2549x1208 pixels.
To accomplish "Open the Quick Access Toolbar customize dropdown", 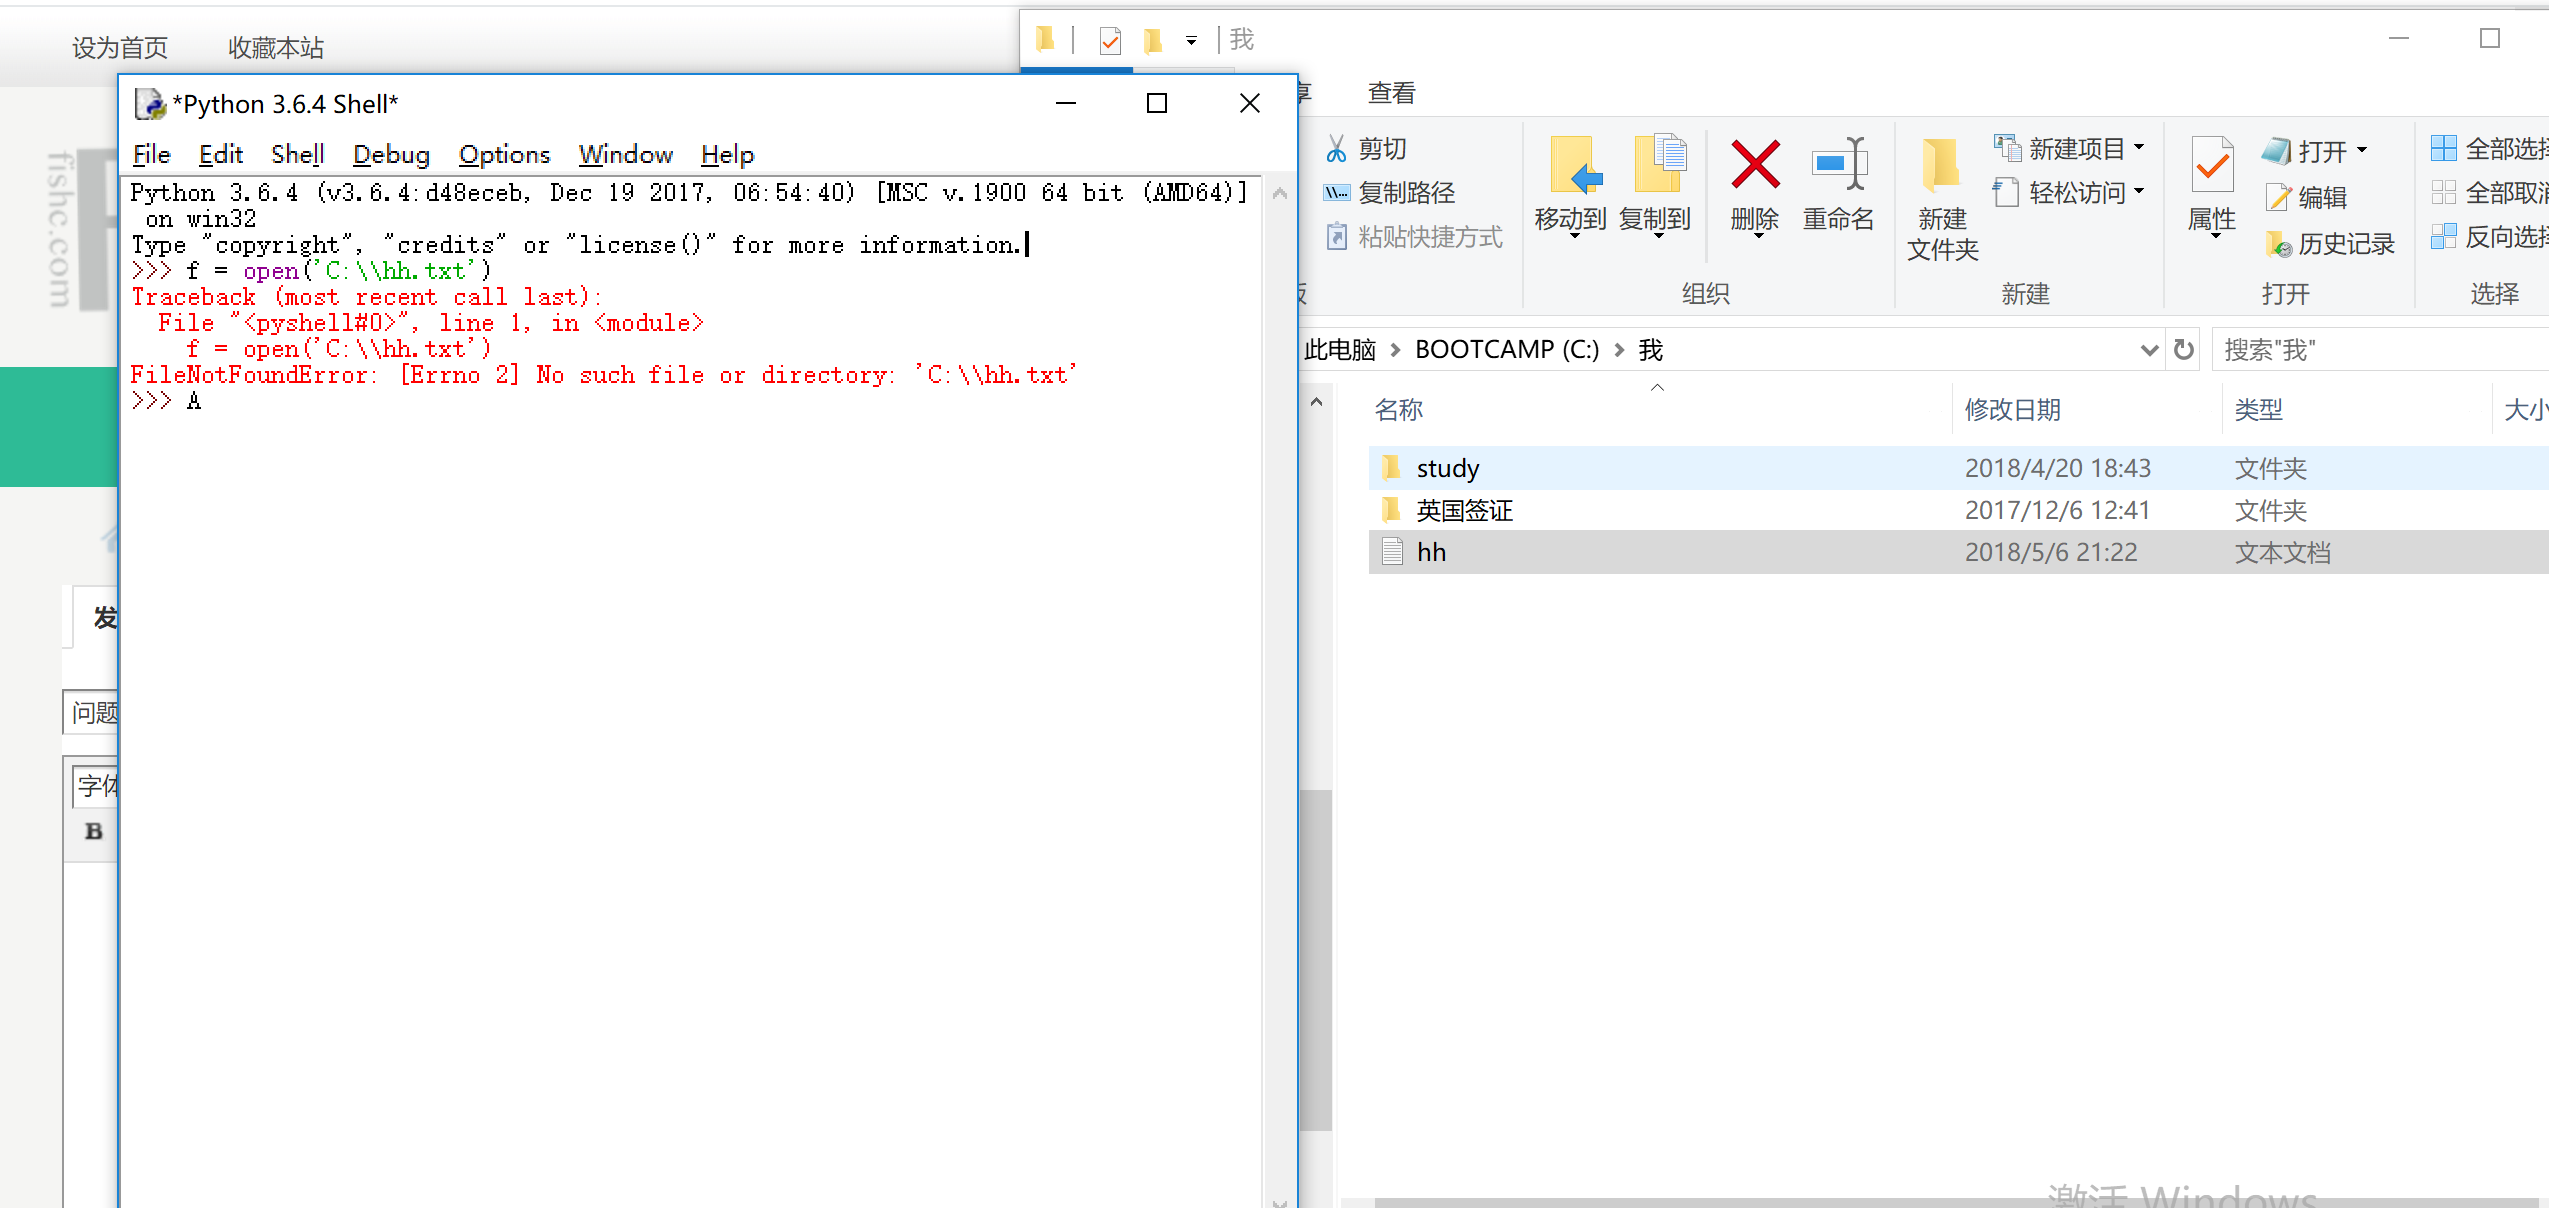I will (x=1190, y=41).
